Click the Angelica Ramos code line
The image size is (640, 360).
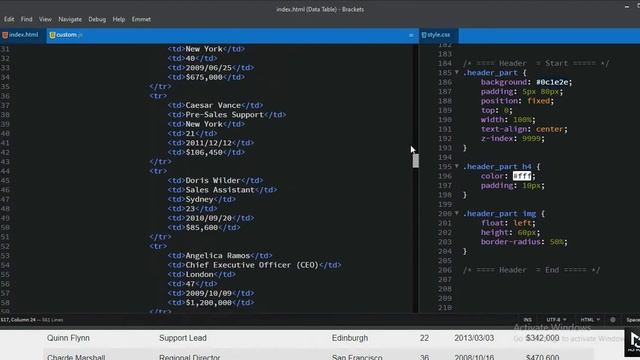(220, 256)
